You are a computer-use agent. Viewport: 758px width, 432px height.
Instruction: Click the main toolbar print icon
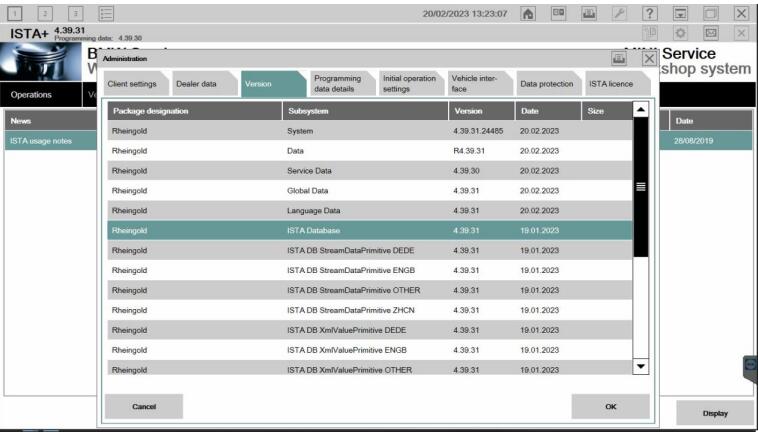(589, 14)
